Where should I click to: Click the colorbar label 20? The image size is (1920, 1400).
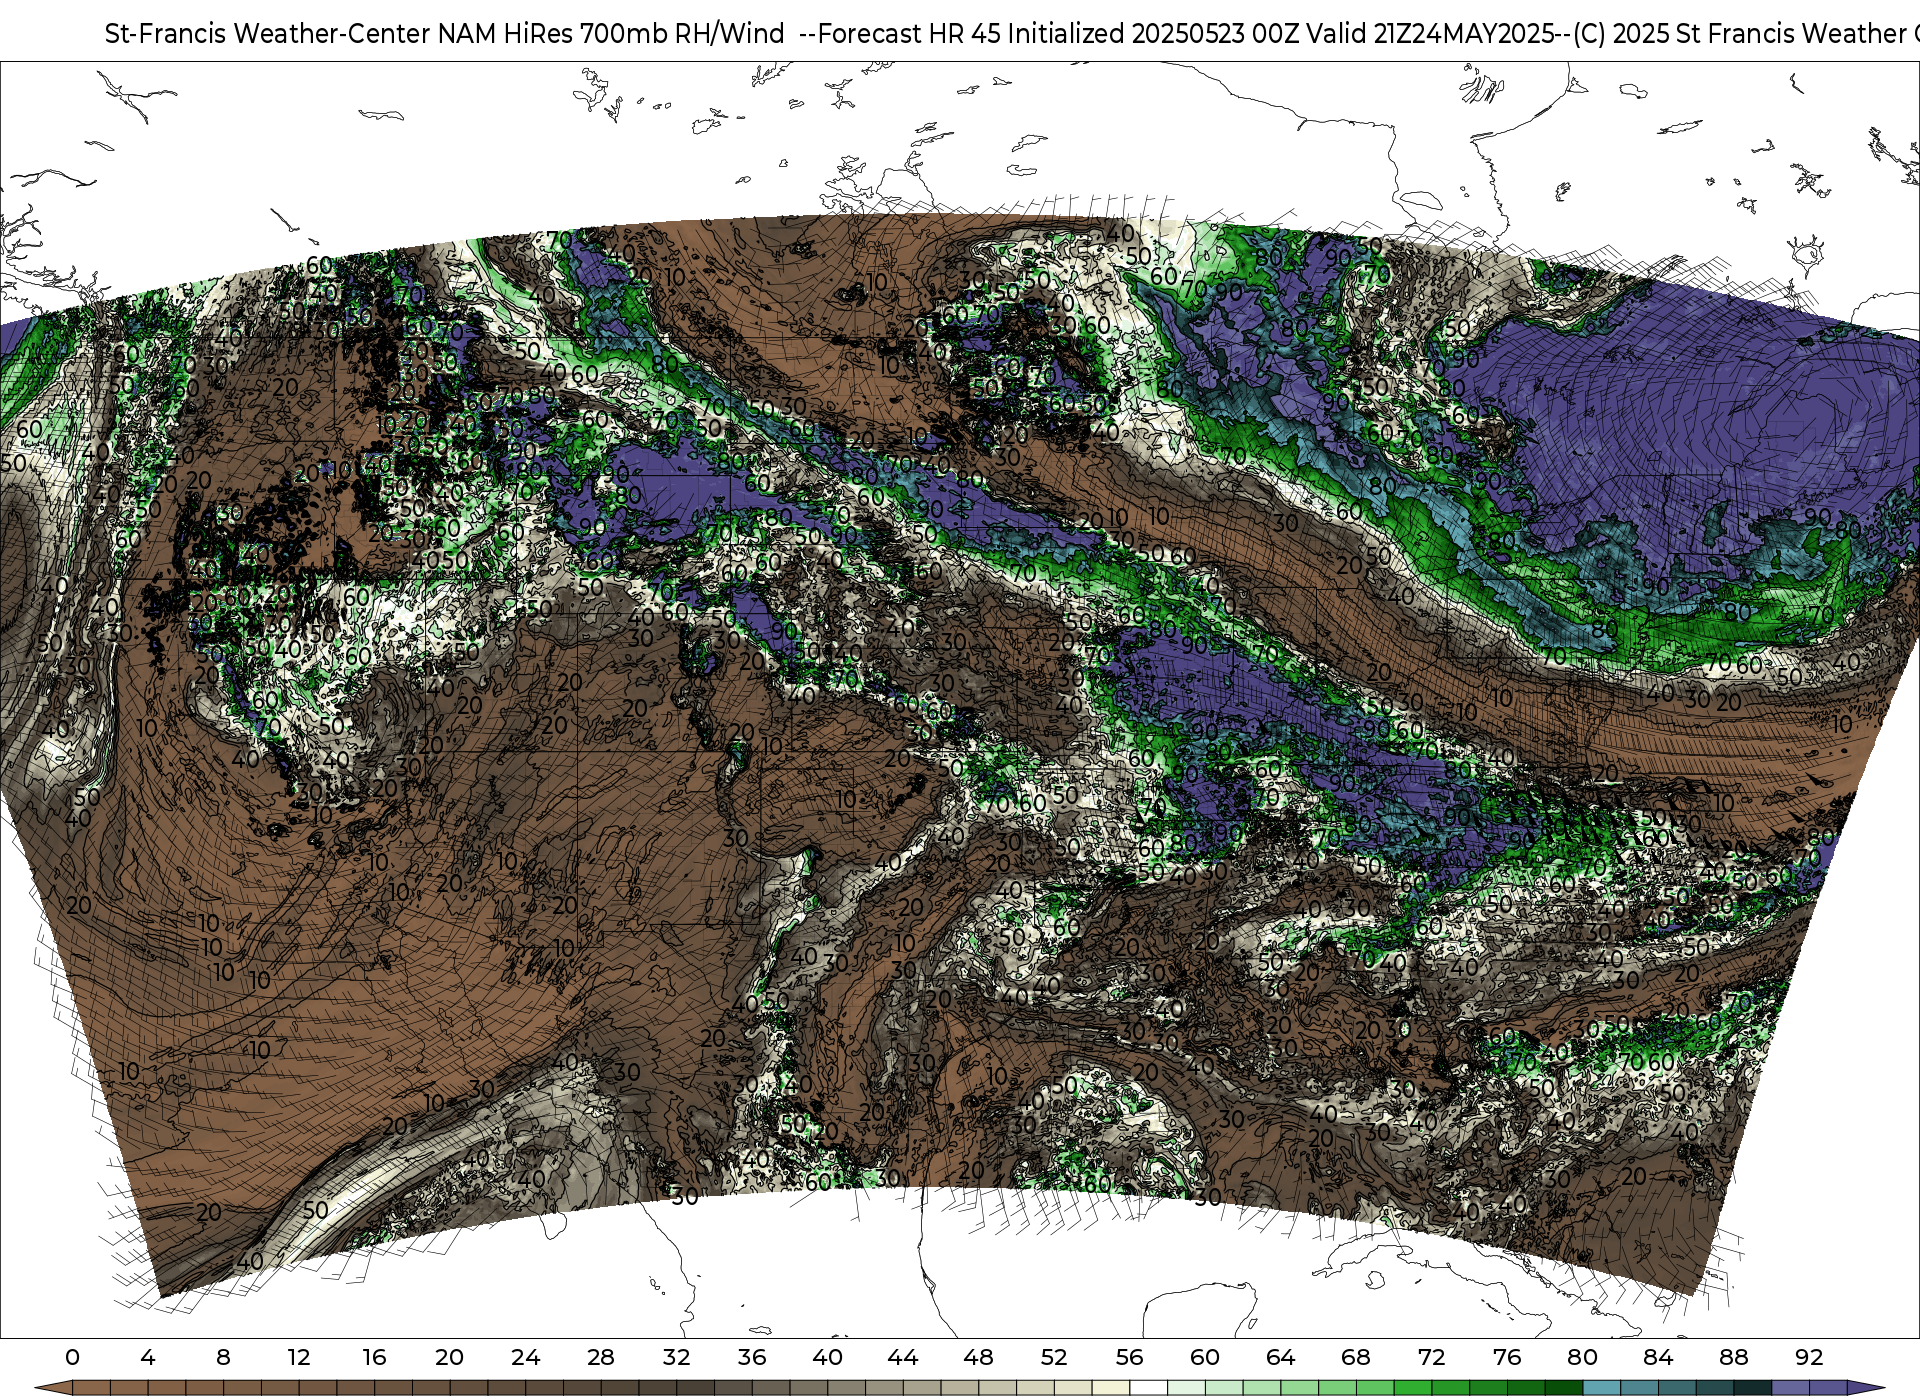[x=450, y=1357]
